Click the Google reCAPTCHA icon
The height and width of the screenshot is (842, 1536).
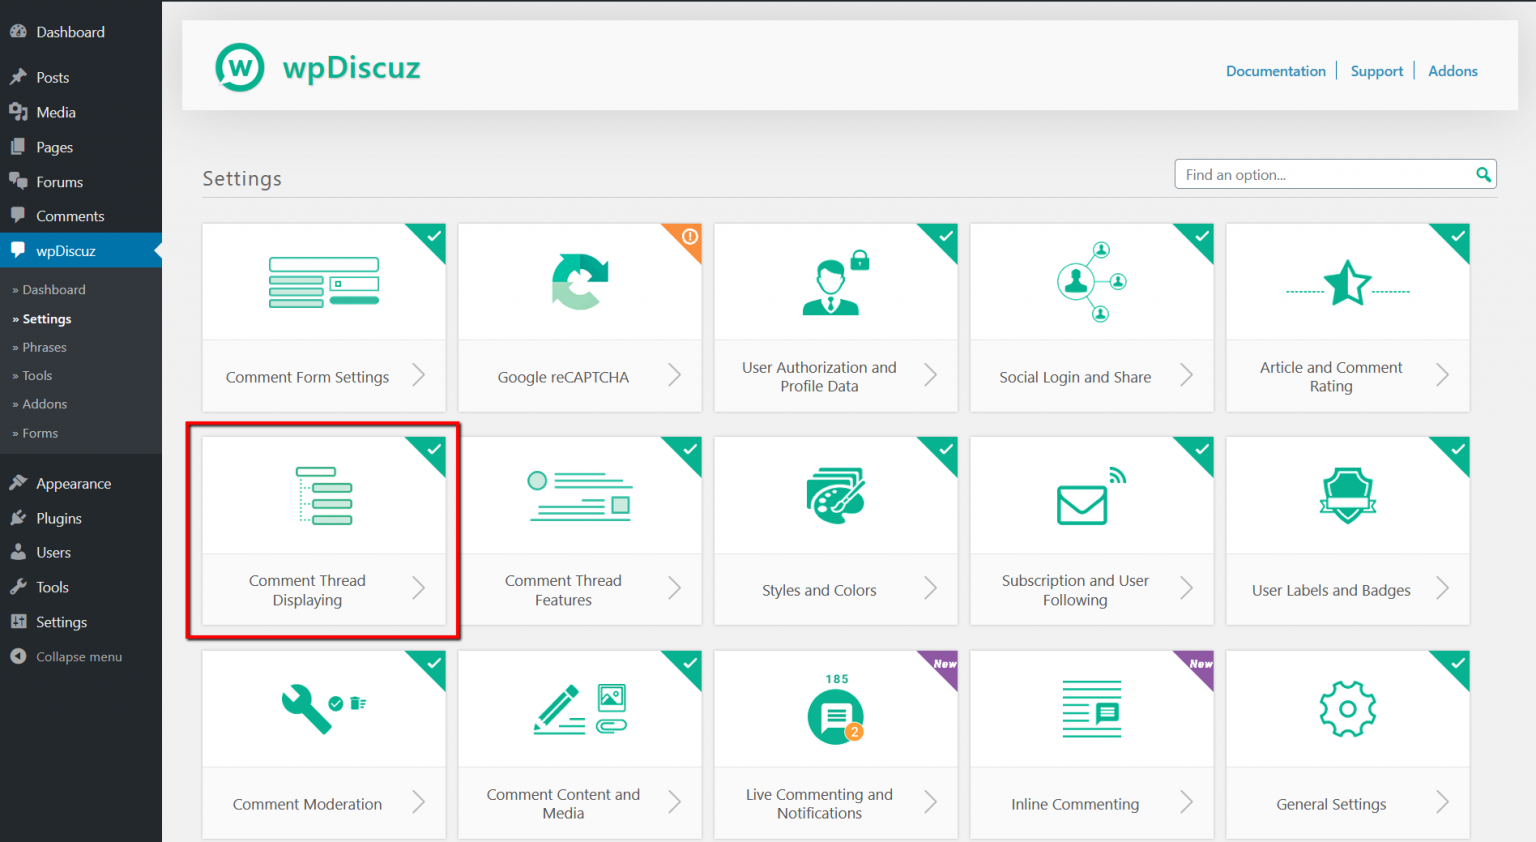[580, 281]
